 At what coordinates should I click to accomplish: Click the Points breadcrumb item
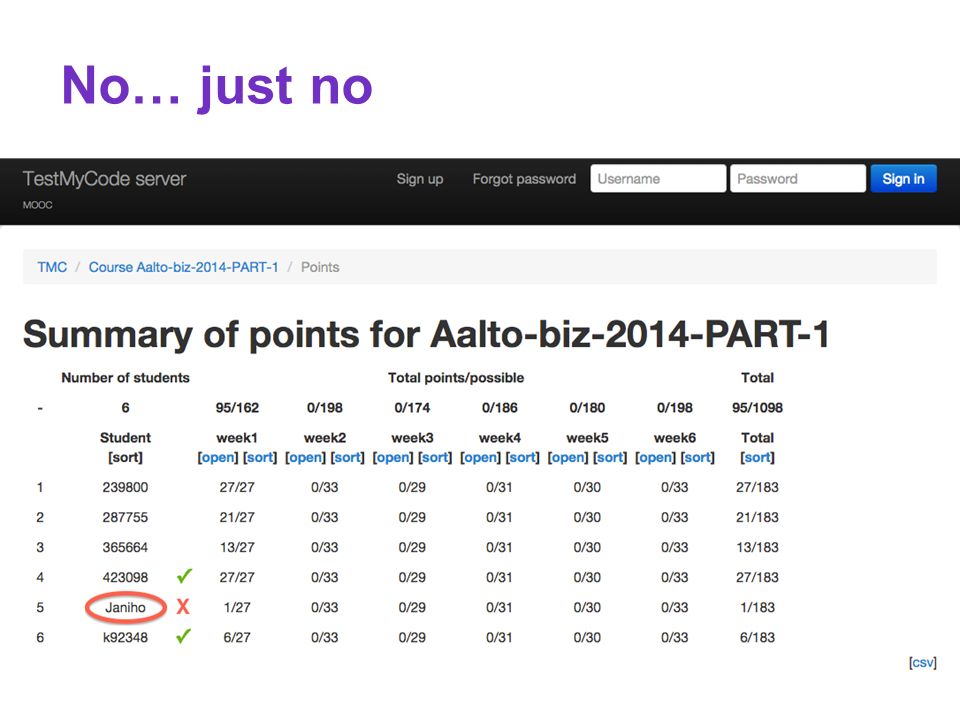pos(320,267)
